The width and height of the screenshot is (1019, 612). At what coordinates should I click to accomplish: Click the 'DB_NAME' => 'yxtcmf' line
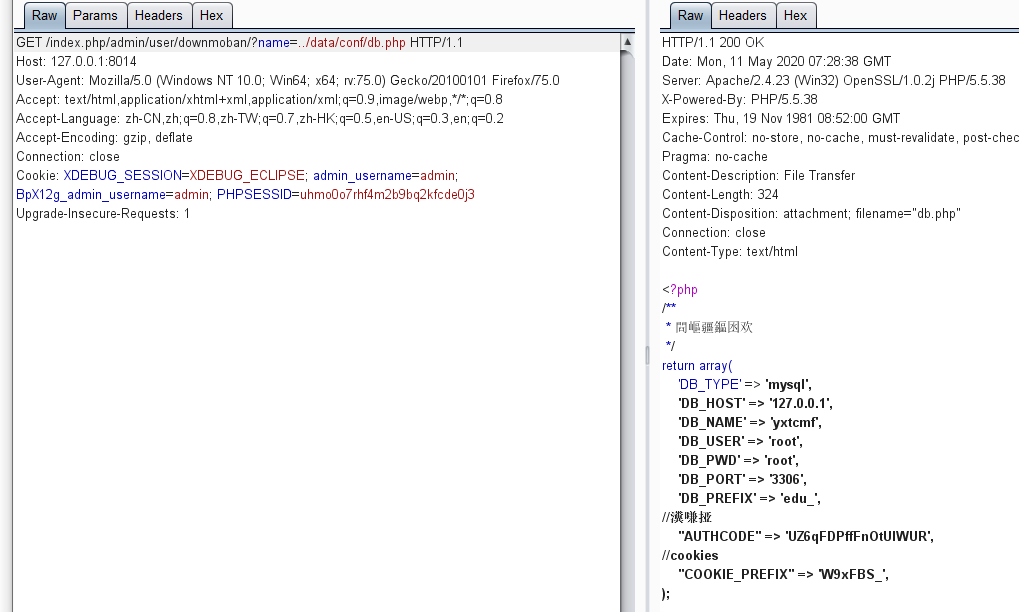click(x=750, y=422)
